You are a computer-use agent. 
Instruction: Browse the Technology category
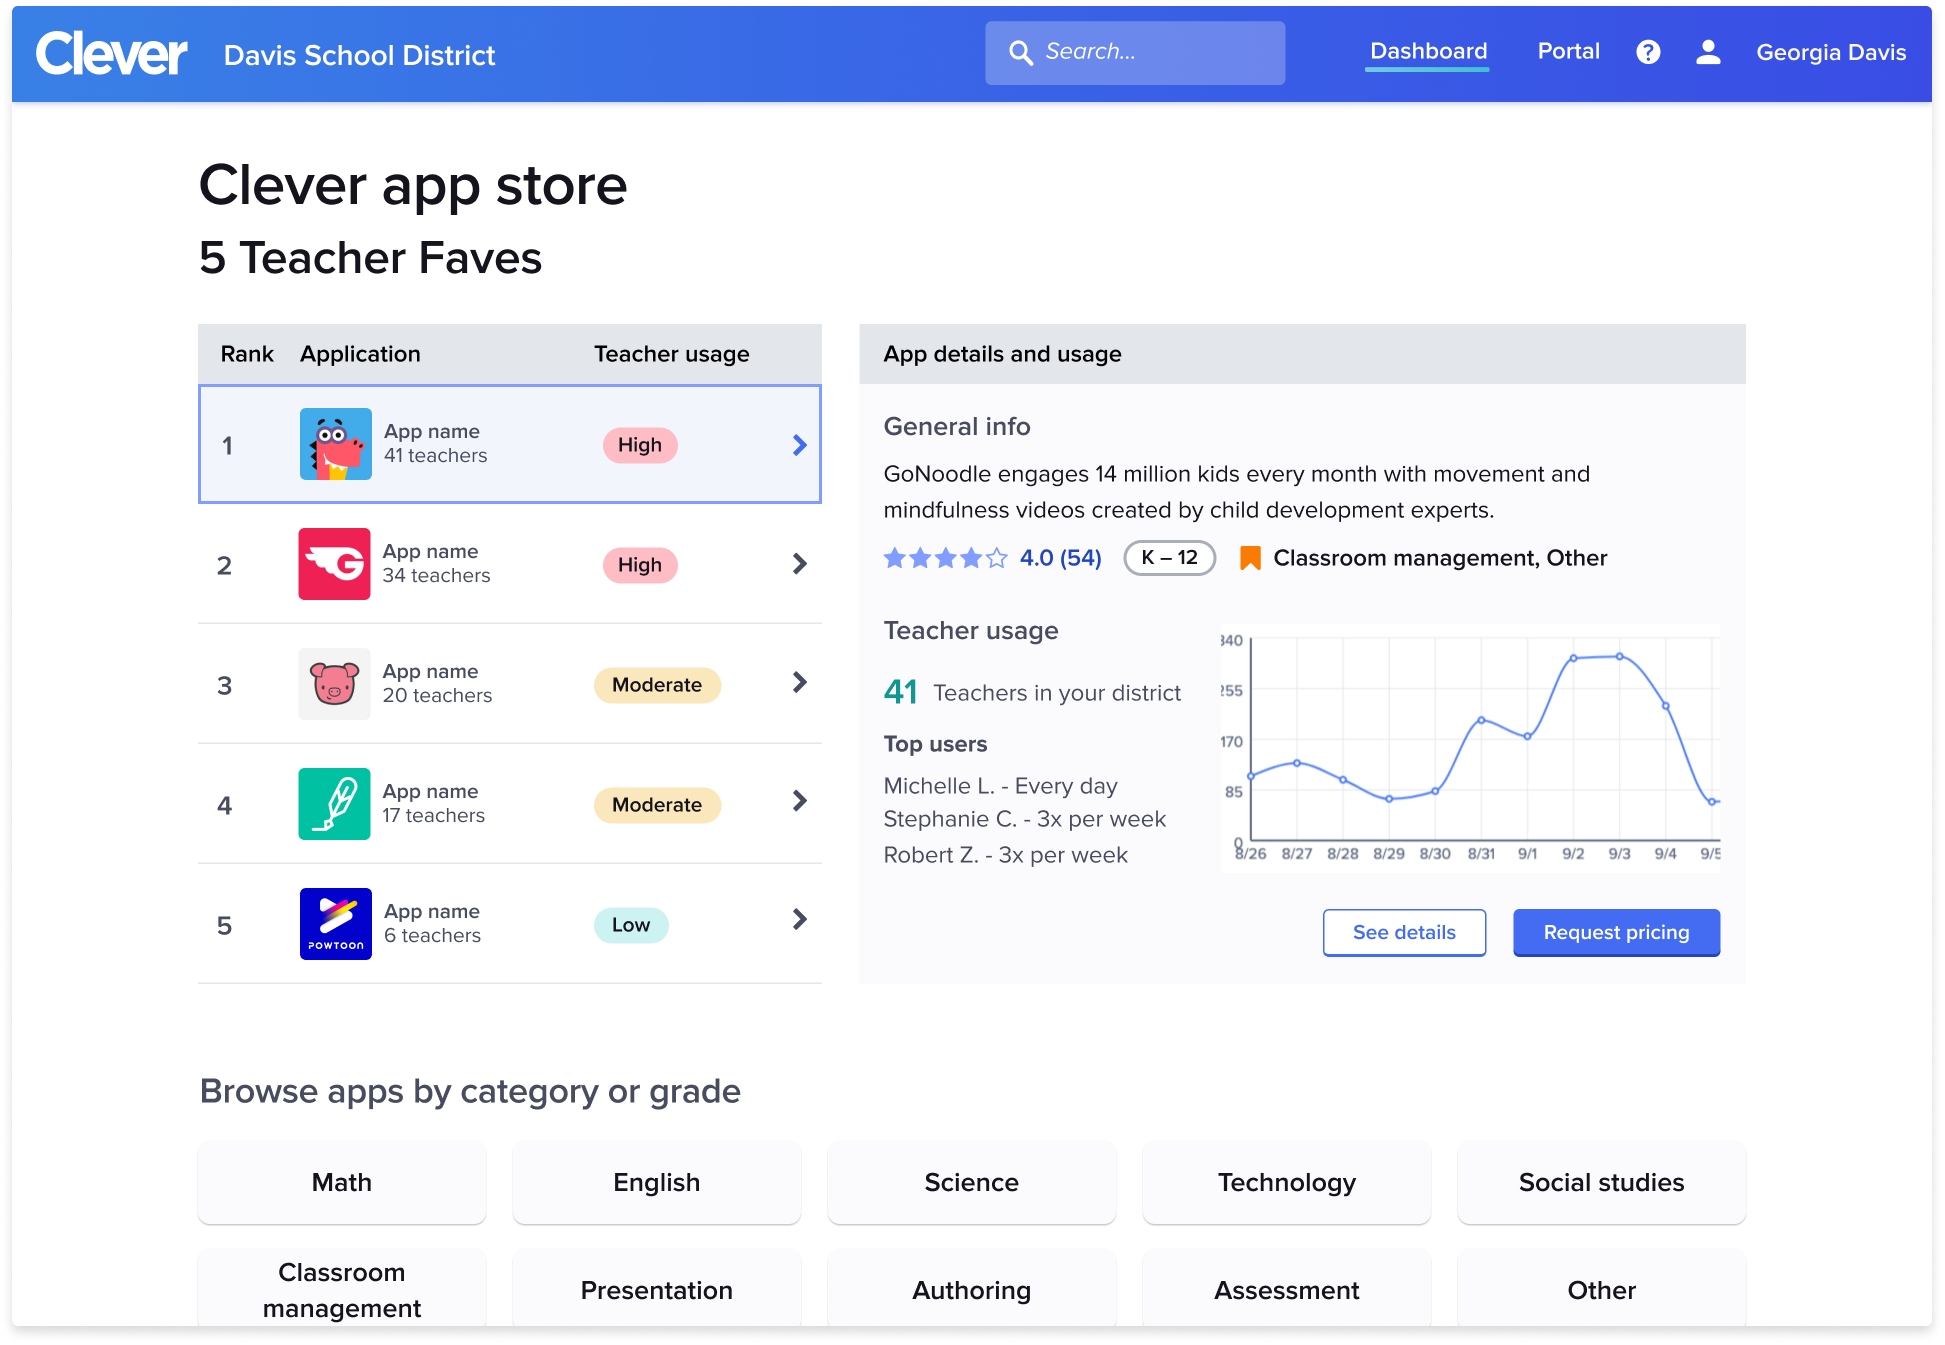(1287, 1182)
